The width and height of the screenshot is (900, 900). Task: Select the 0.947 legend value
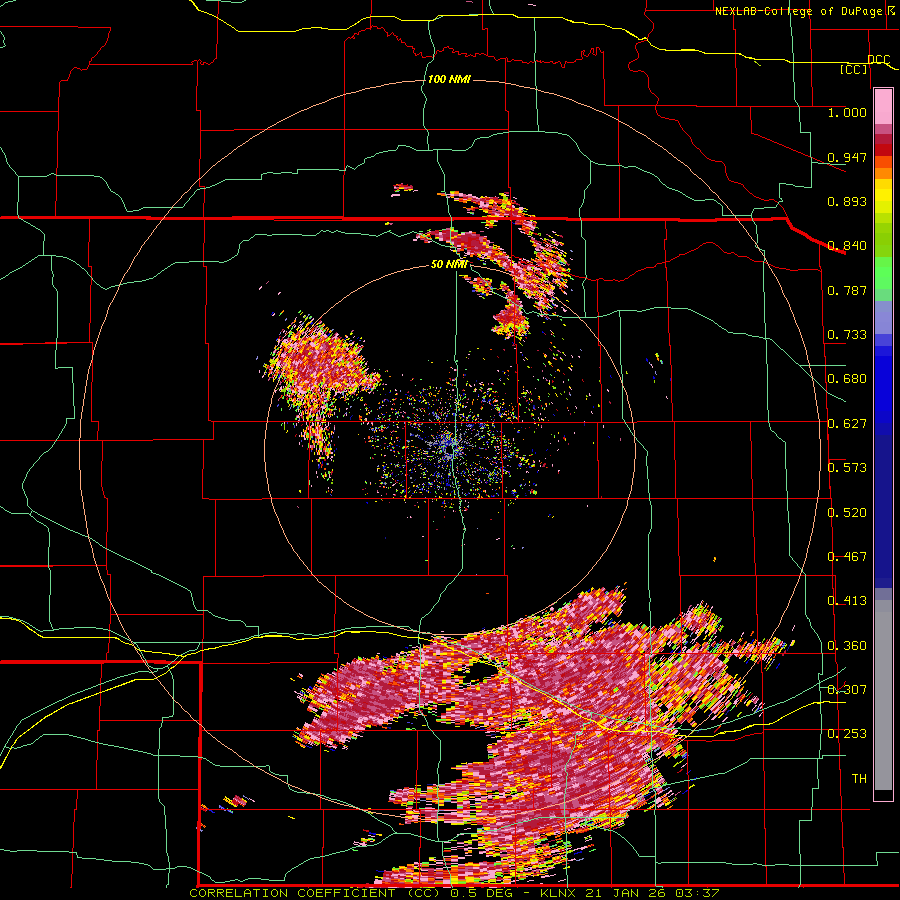847,157
